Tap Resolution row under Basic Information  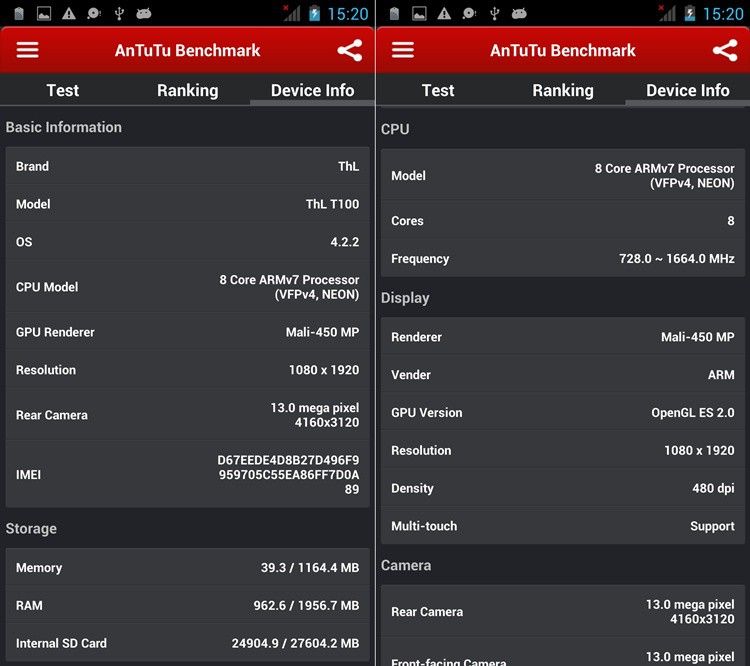click(188, 370)
